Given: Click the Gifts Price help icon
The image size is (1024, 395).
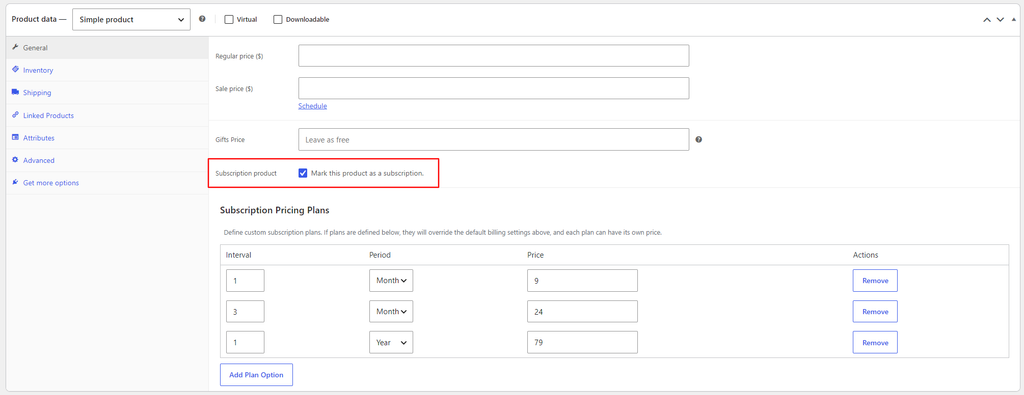Looking at the screenshot, I should point(699,139).
